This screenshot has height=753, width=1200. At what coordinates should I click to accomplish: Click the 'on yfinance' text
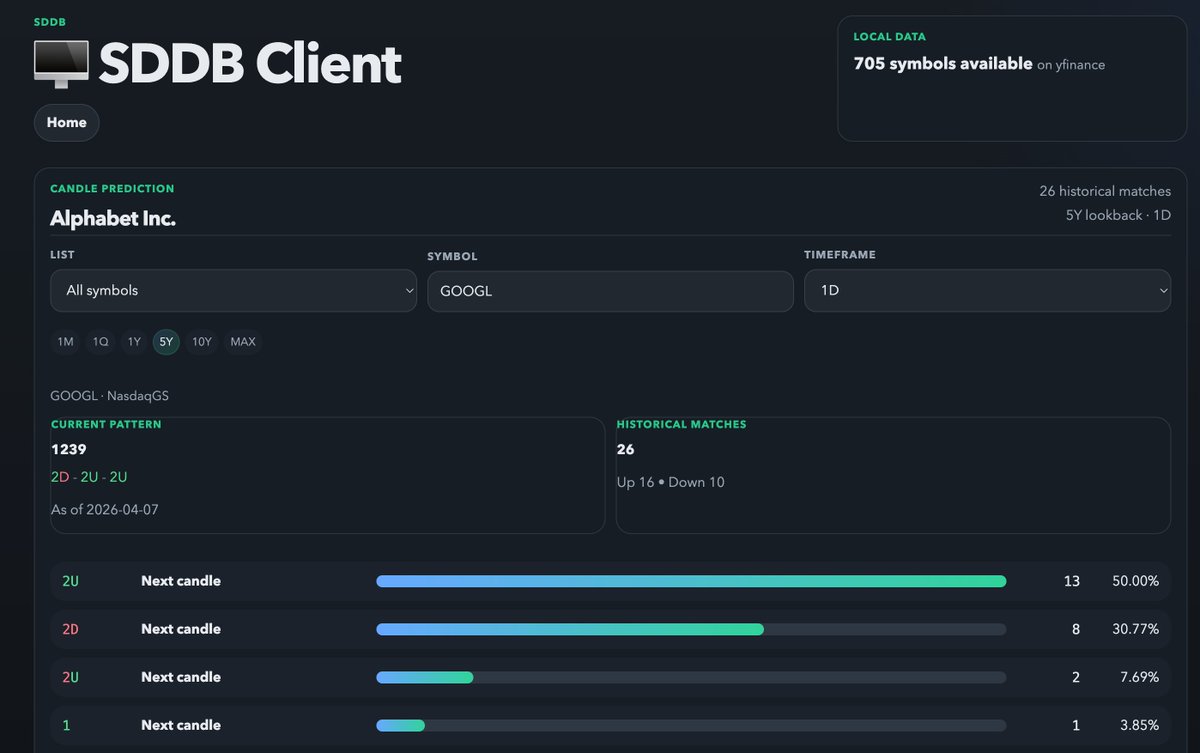[1071, 65]
